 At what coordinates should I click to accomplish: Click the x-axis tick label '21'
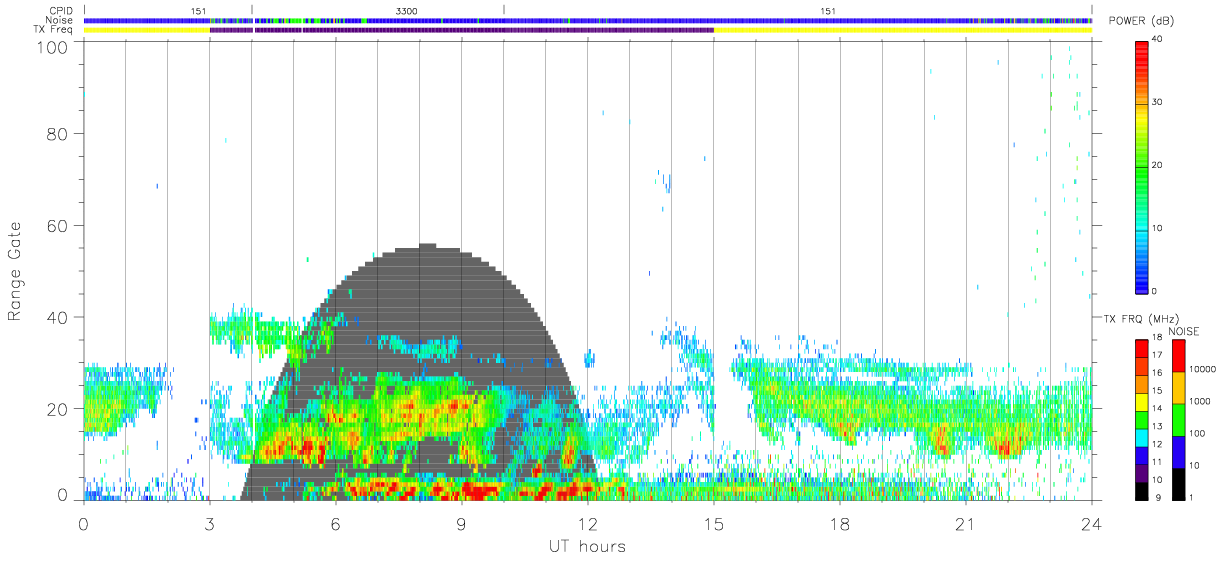click(964, 523)
